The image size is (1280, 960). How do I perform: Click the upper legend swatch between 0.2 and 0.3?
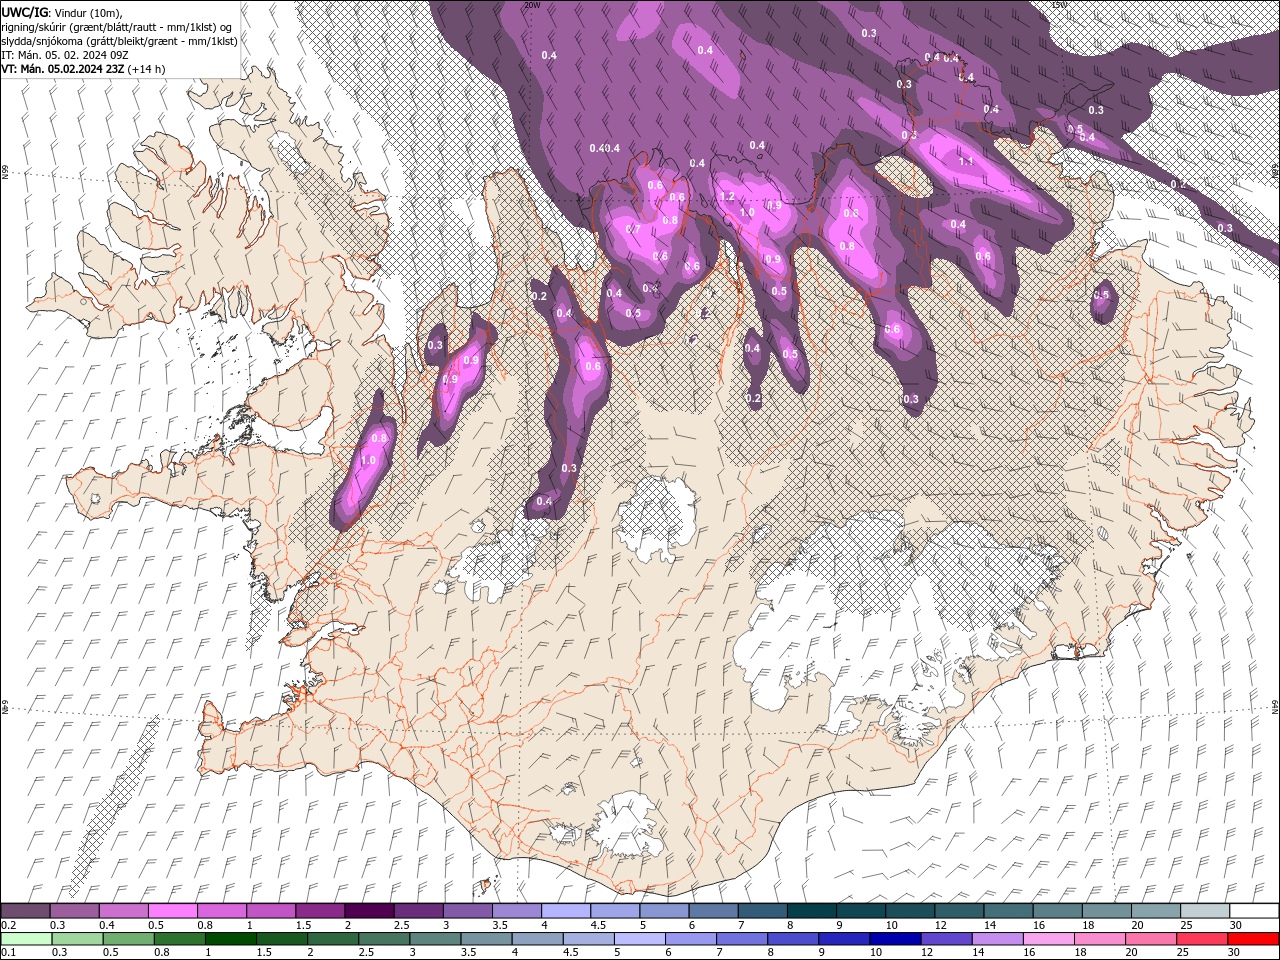pyautogui.click(x=26, y=911)
